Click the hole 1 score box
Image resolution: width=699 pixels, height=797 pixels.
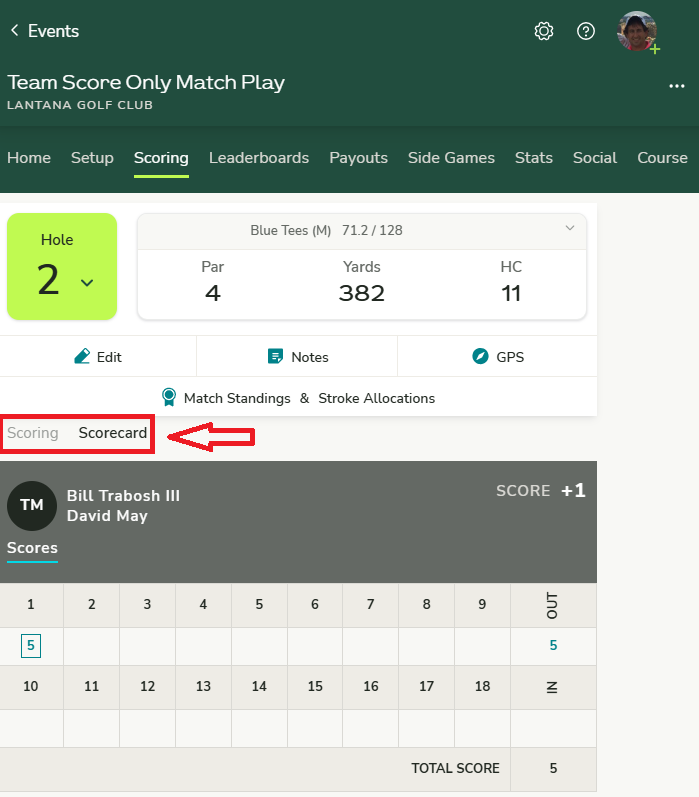pos(31,645)
